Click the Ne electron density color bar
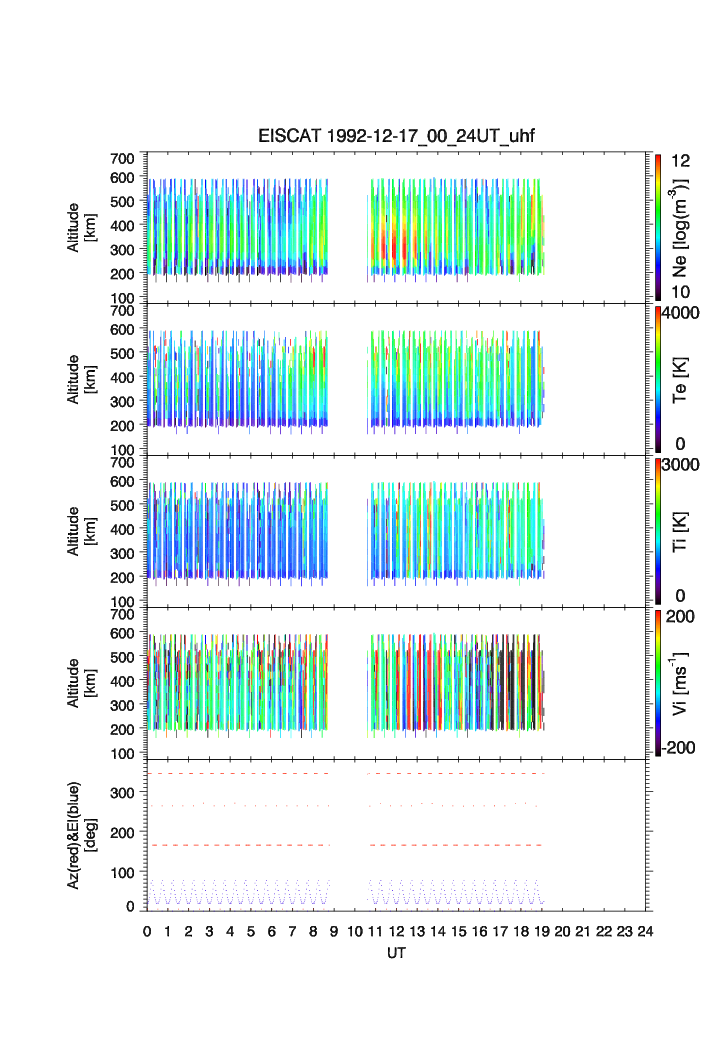 [658, 227]
